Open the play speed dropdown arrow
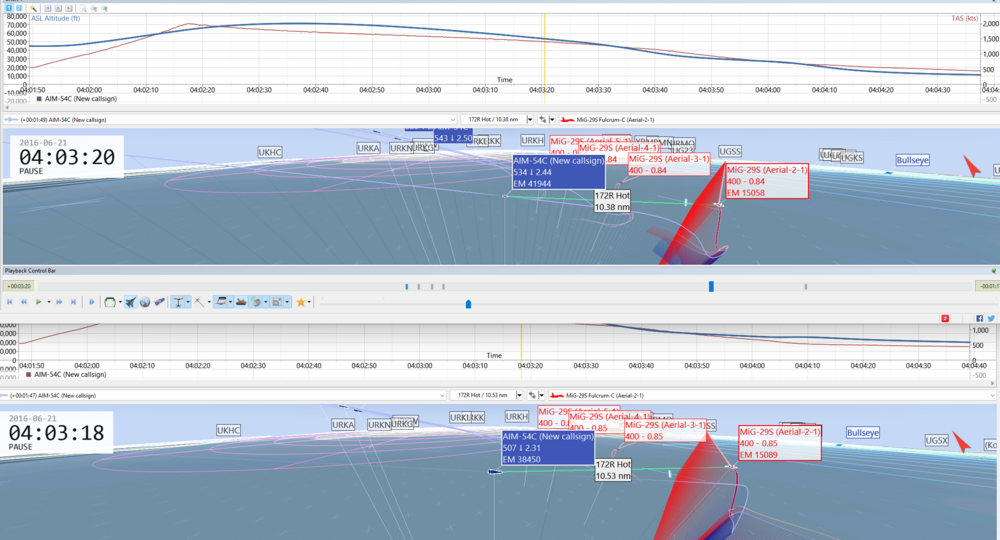Screen dimensions: 1000x540 tap(49, 302)
